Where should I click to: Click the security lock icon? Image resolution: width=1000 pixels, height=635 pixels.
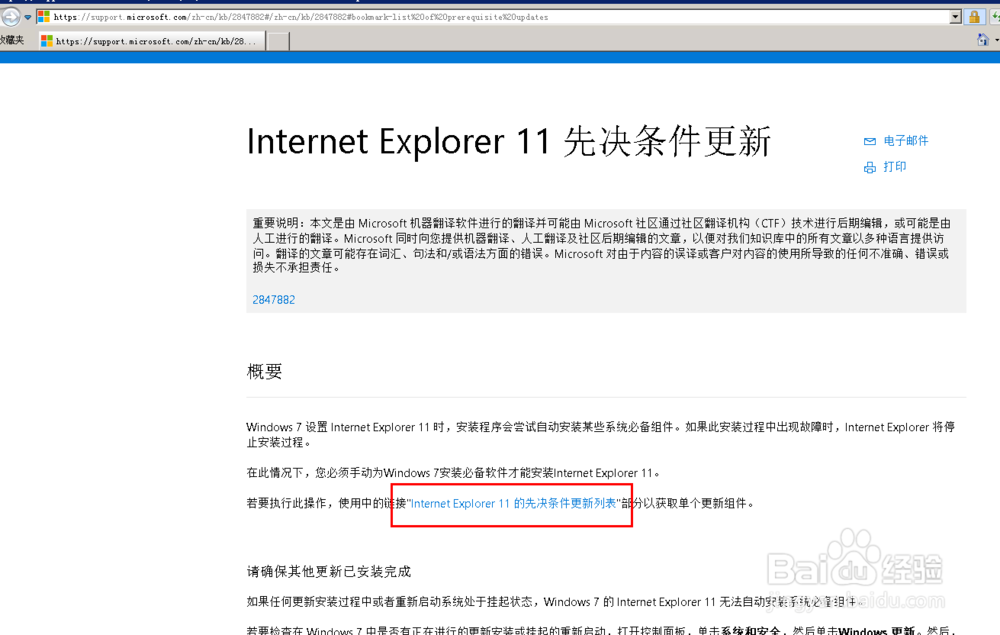click(974, 17)
